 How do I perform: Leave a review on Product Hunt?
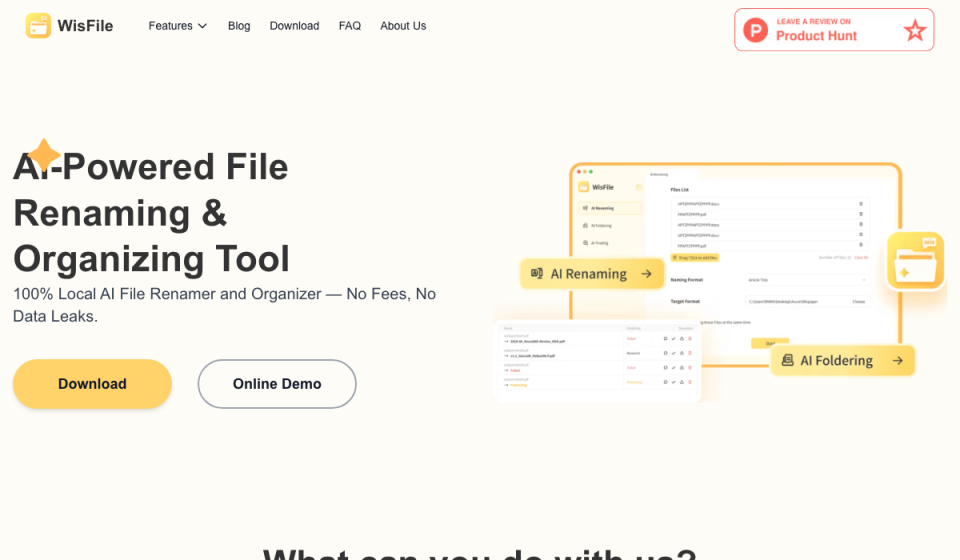(834, 29)
